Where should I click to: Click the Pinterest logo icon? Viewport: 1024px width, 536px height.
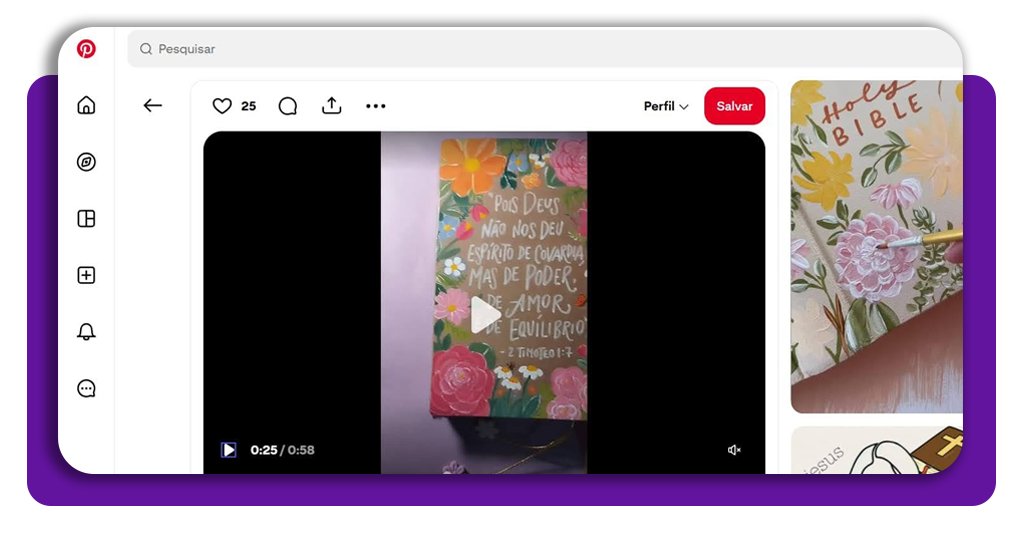pyautogui.click(x=87, y=49)
